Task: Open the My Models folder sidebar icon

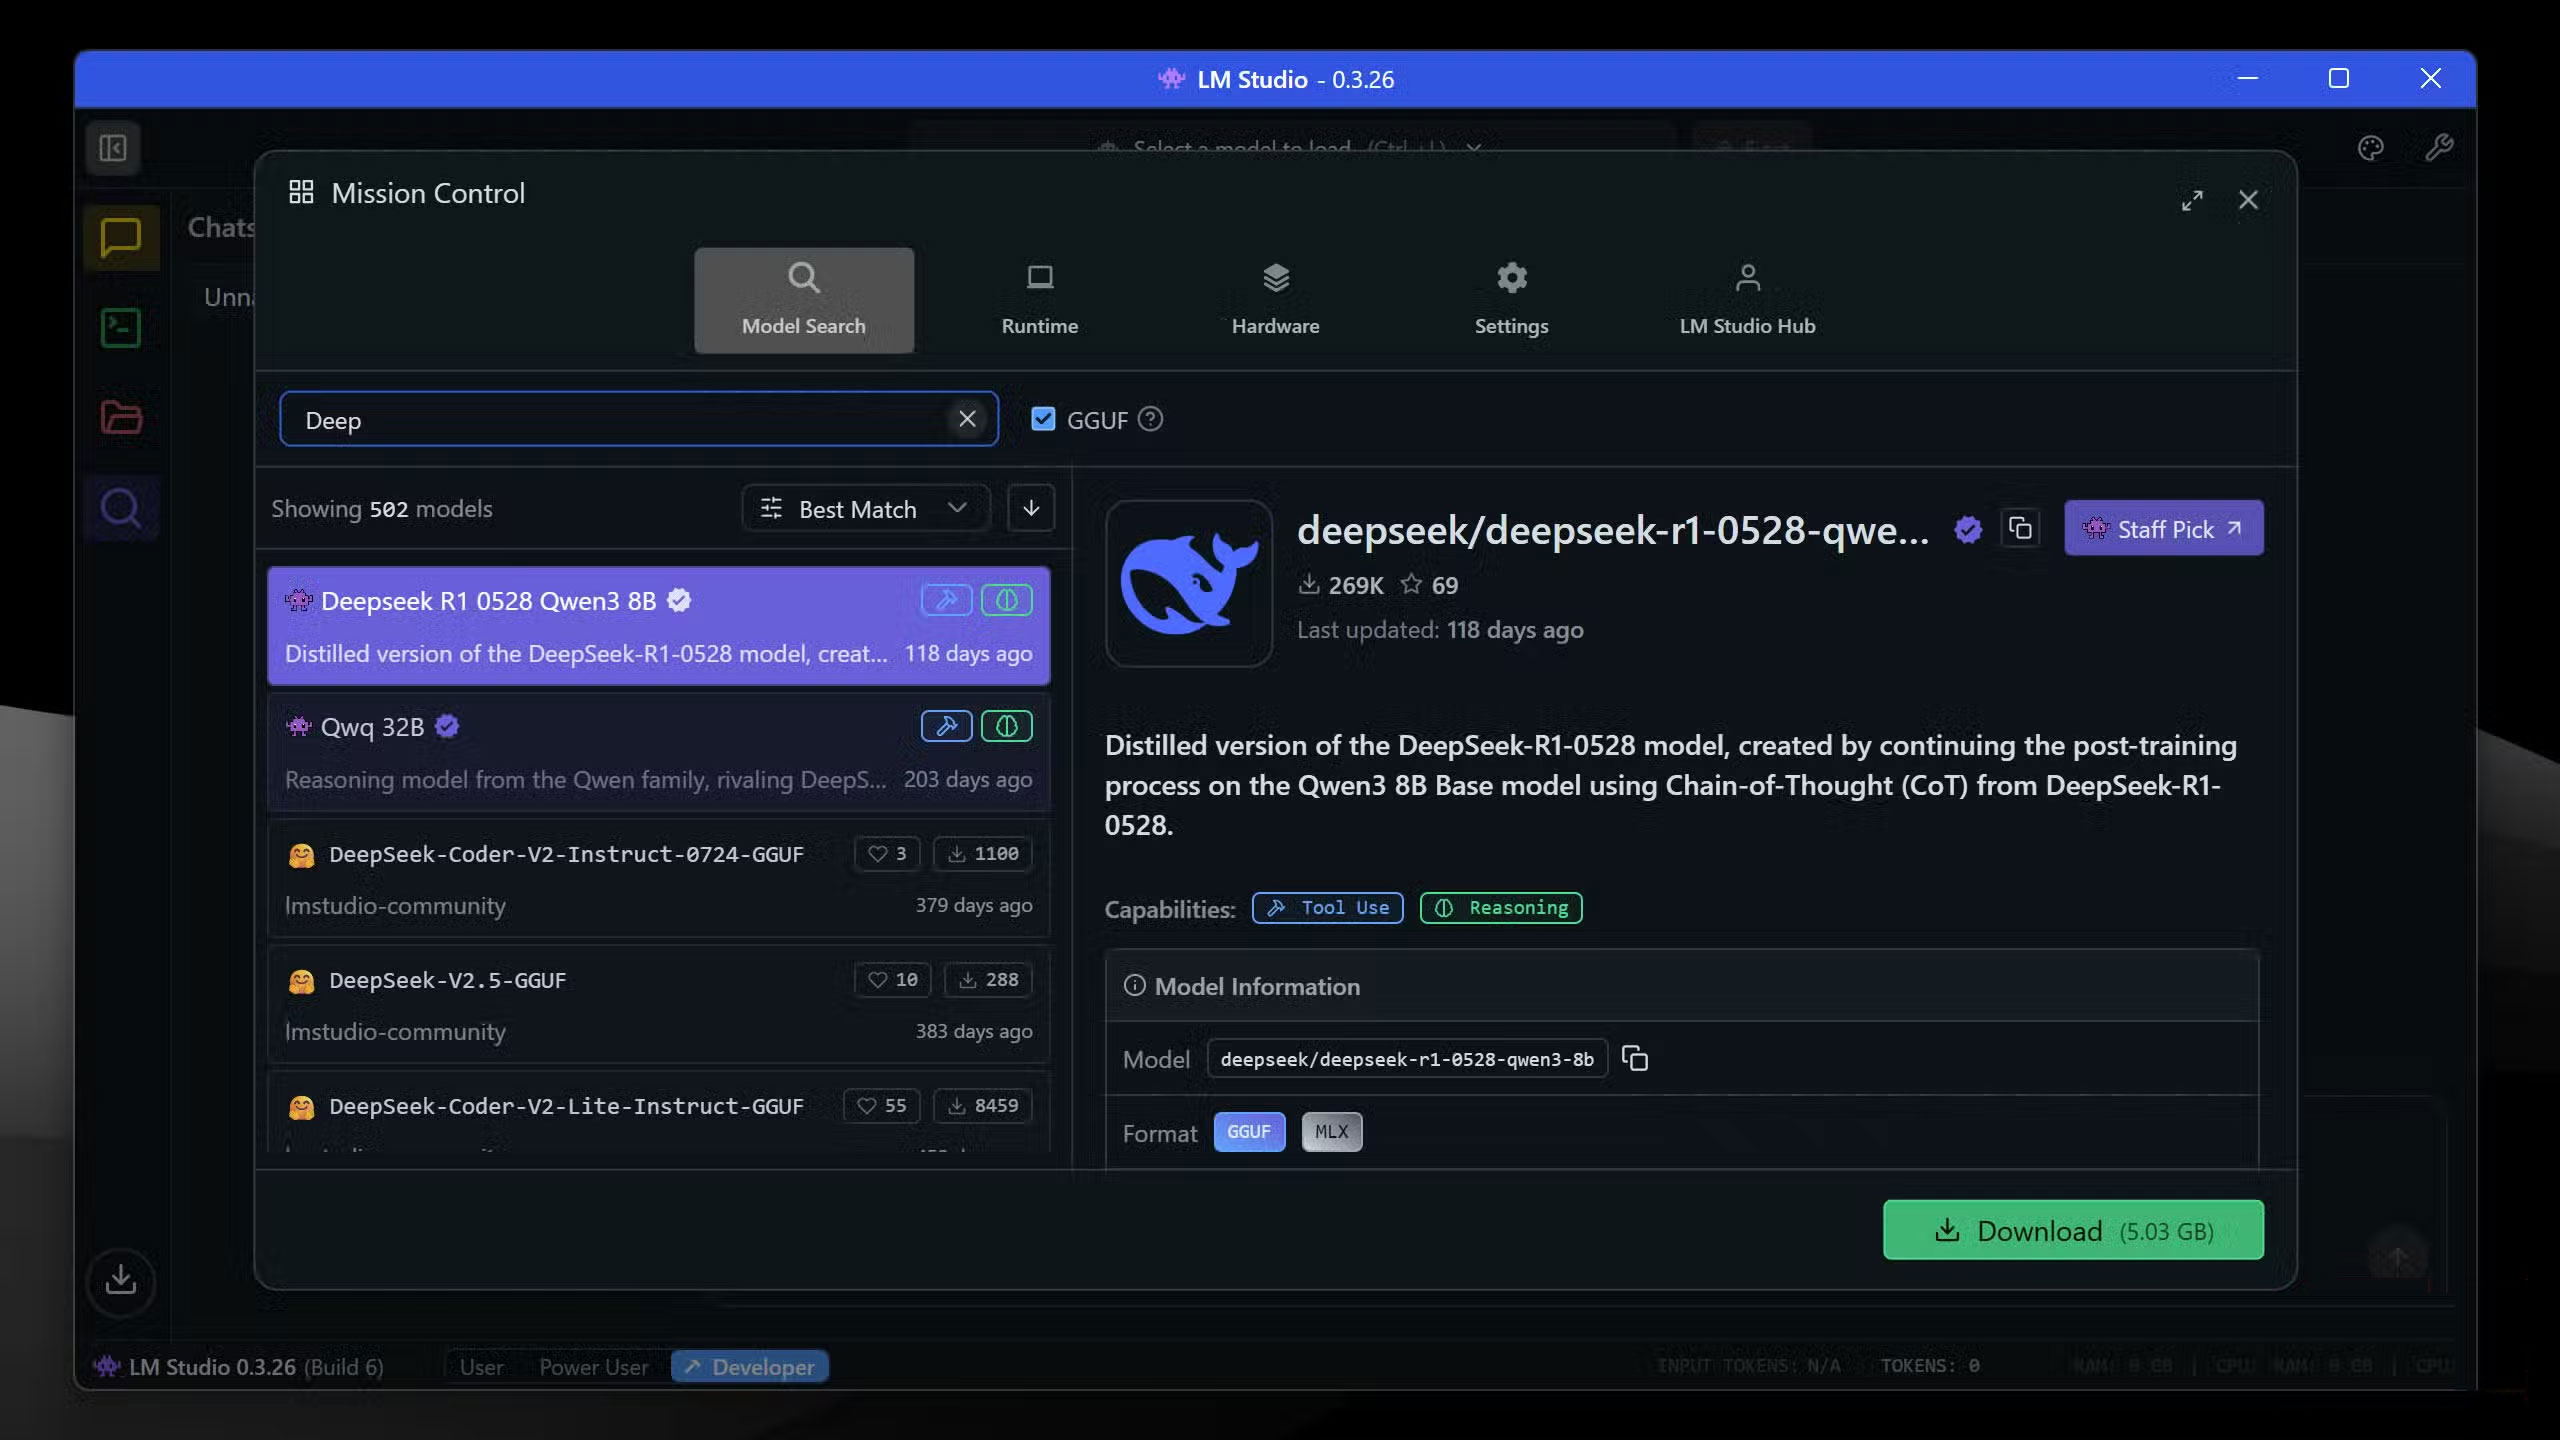Action: click(120, 418)
